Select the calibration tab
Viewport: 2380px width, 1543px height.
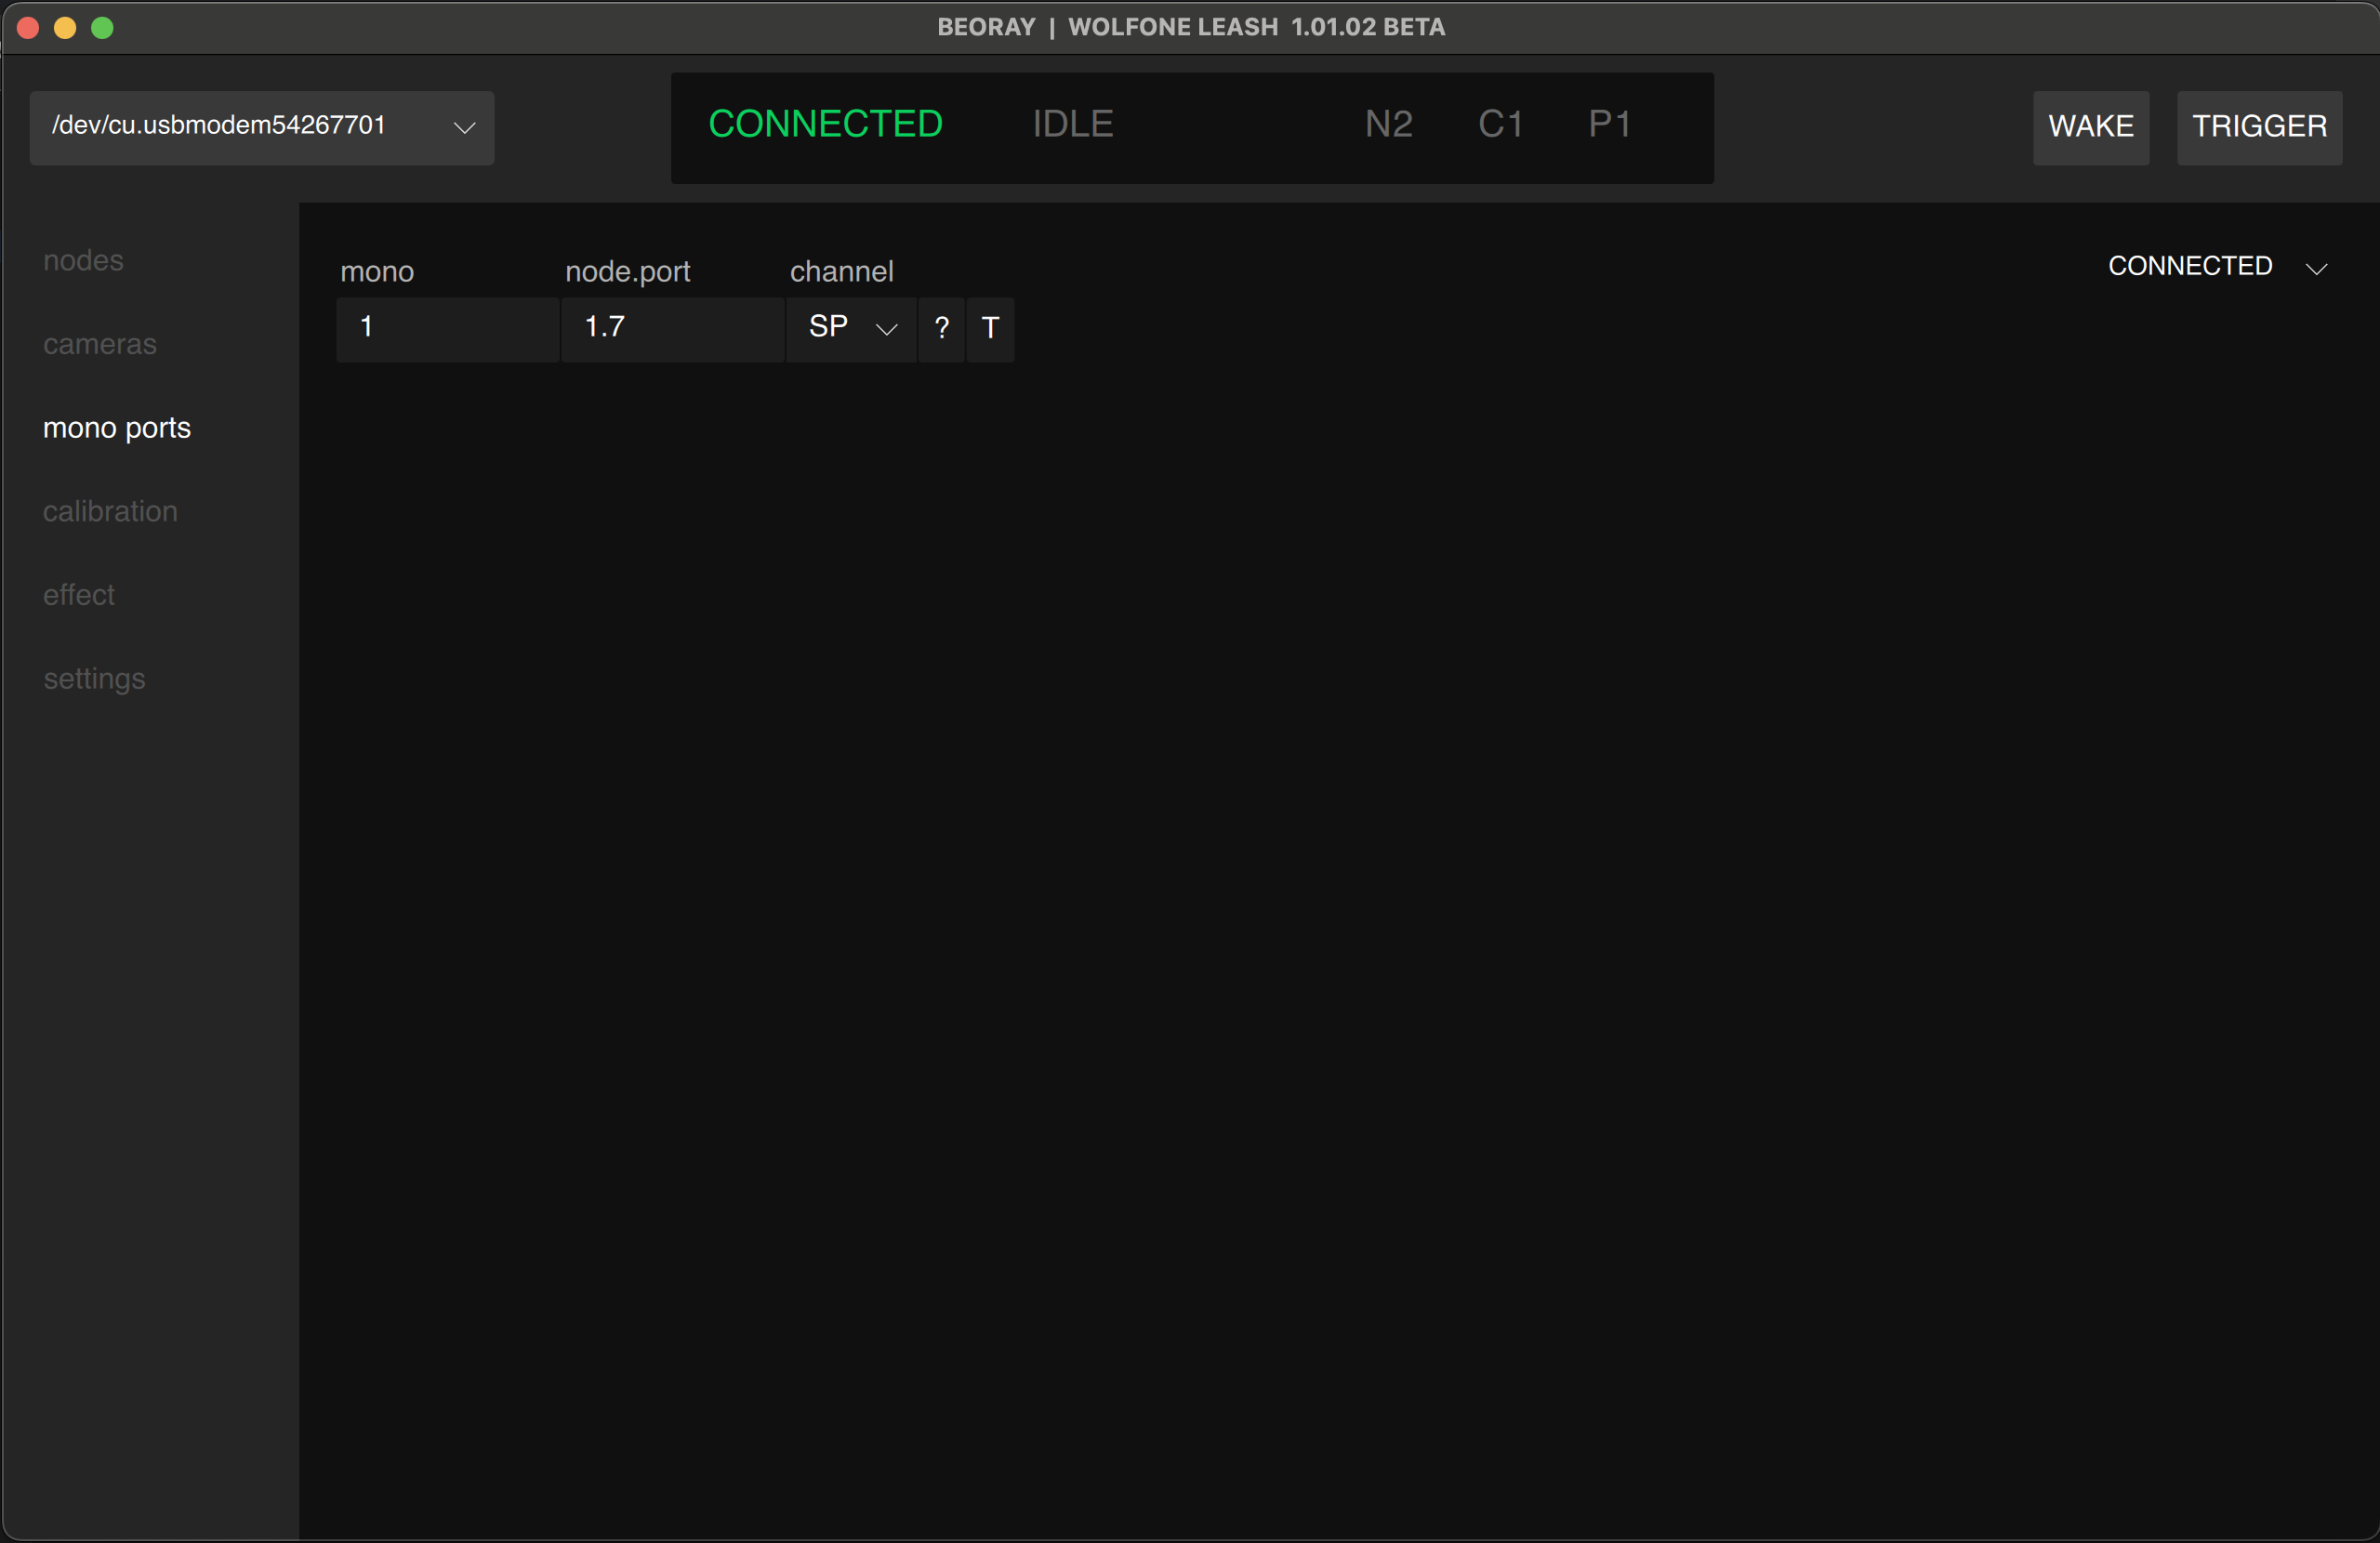click(110, 511)
